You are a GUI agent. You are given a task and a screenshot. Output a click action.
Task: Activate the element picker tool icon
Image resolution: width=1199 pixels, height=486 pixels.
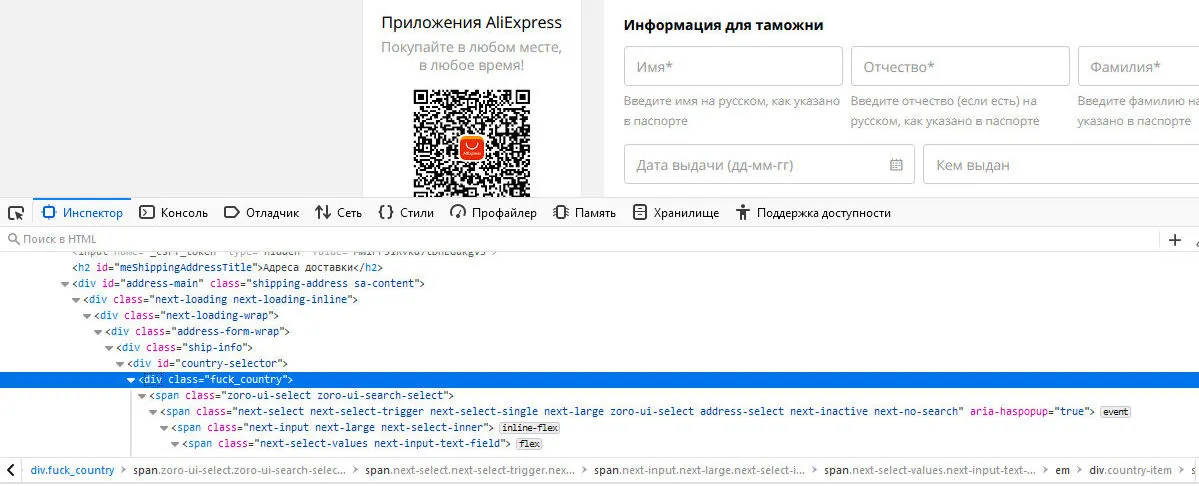[x=16, y=213]
